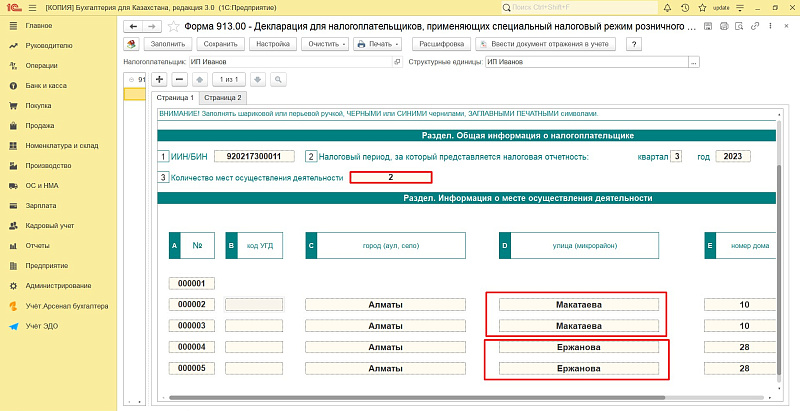Click the remove page minus icon

coord(179,78)
